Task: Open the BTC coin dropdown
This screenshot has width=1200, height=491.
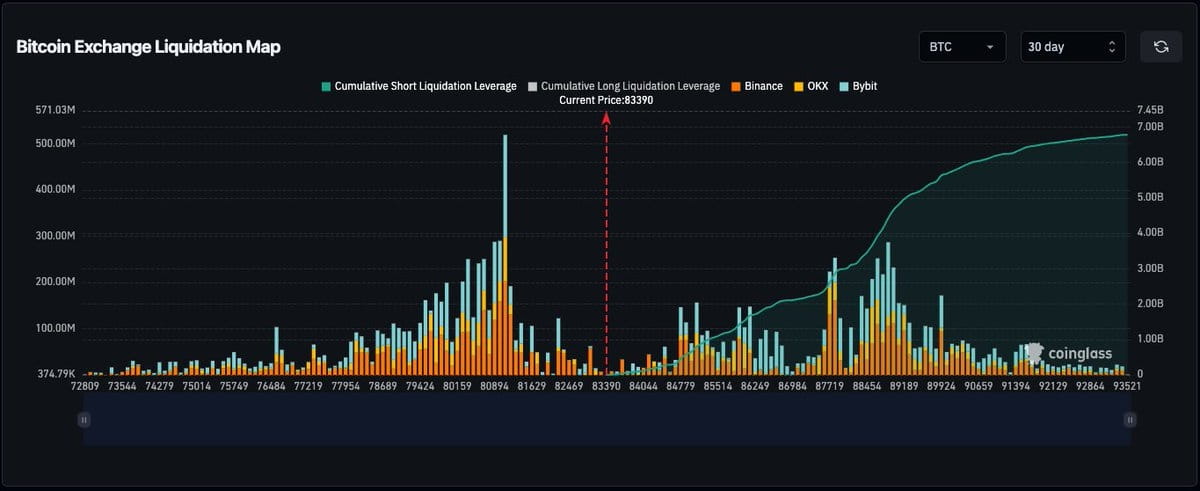Action: click(x=962, y=47)
